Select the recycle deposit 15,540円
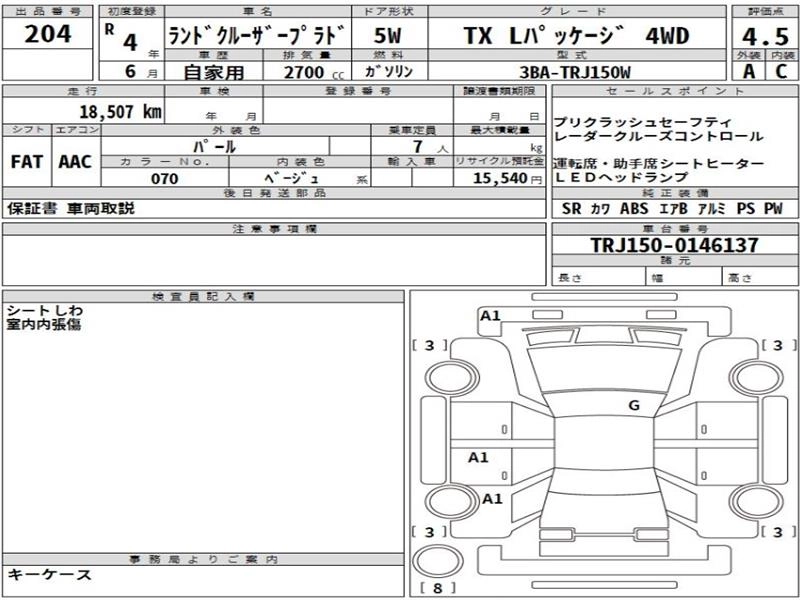This screenshot has height=600, width=800. tap(507, 178)
